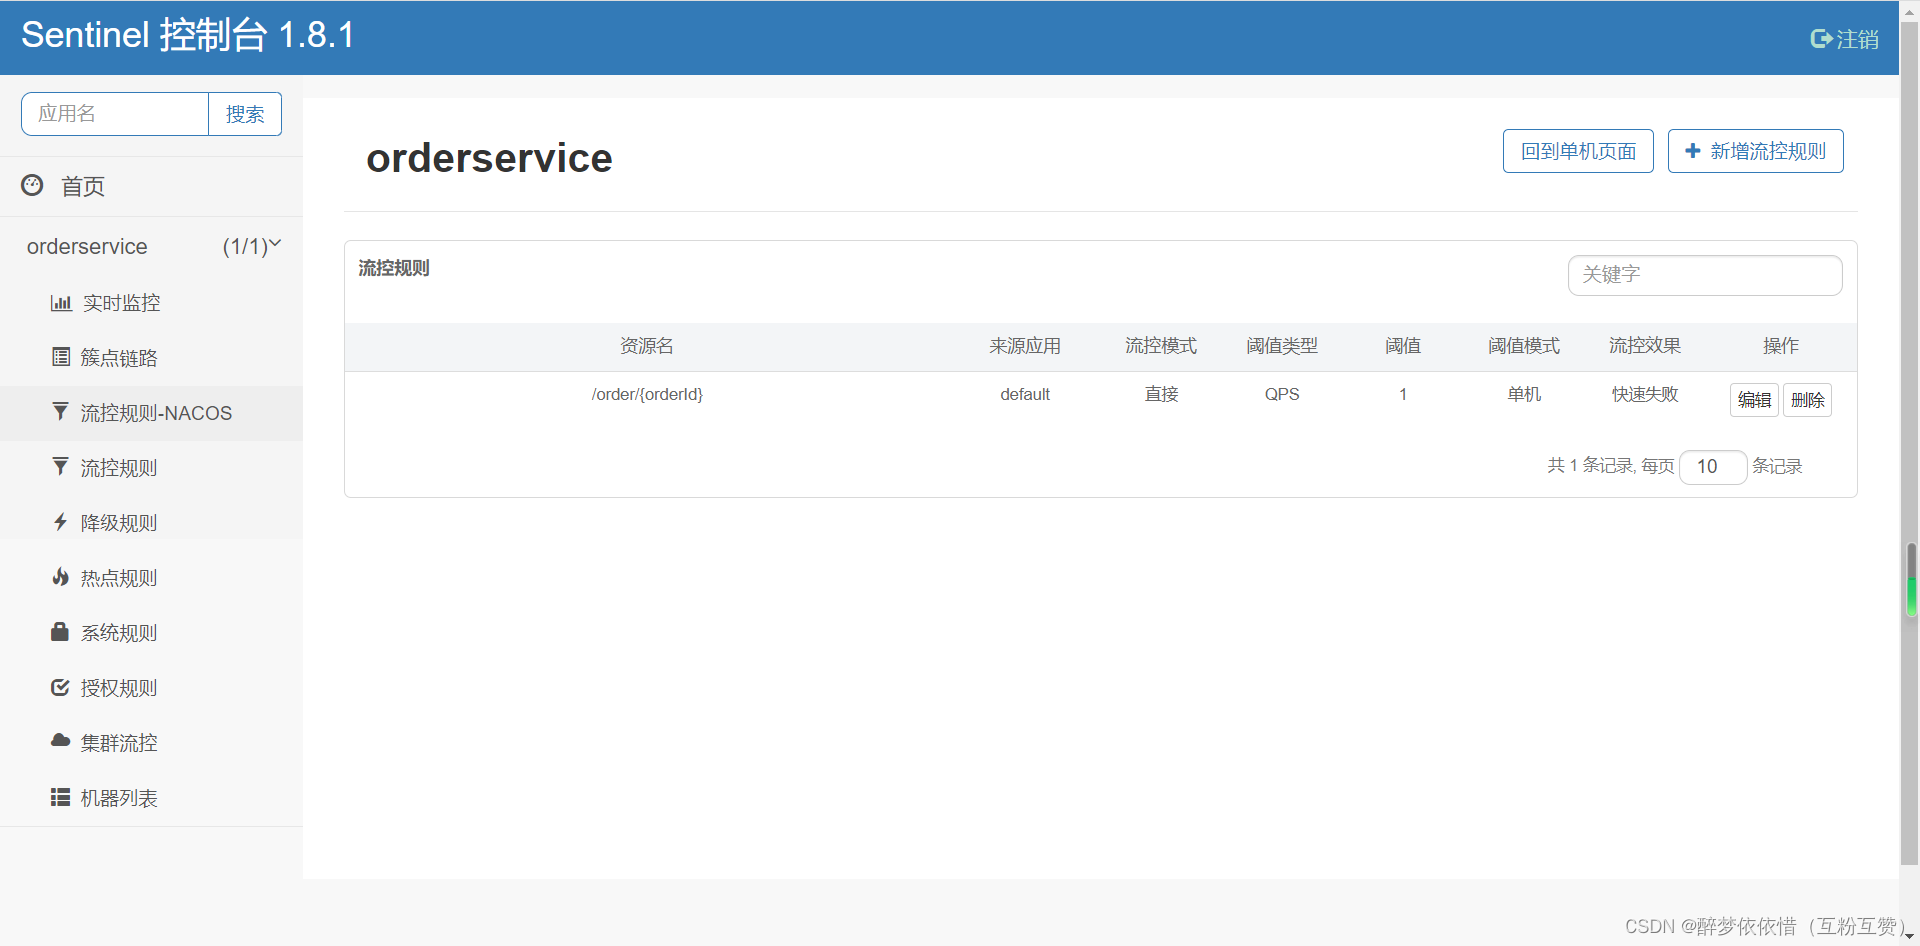The height and width of the screenshot is (946, 1920).
Task: Click the QPS threshold type cell
Action: [x=1282, y=394]
